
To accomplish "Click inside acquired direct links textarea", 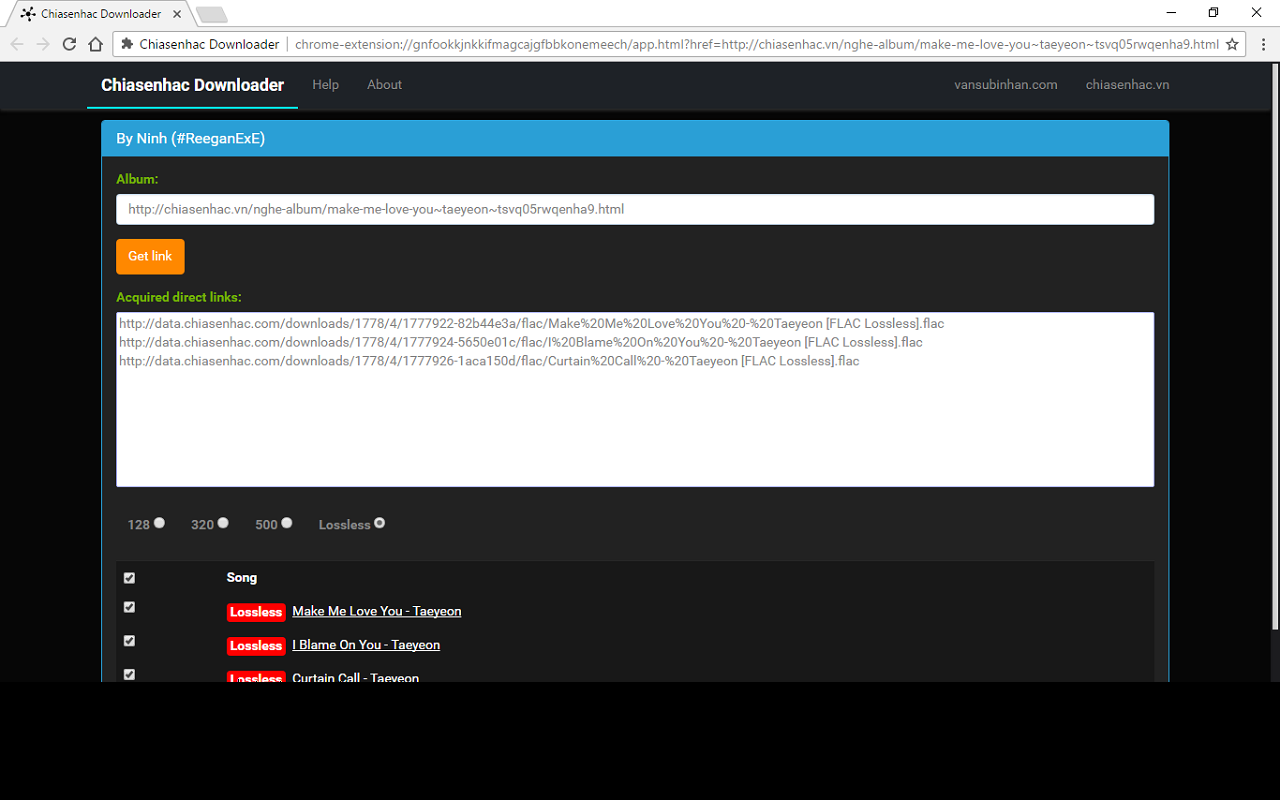I will [x=635, y=400].
